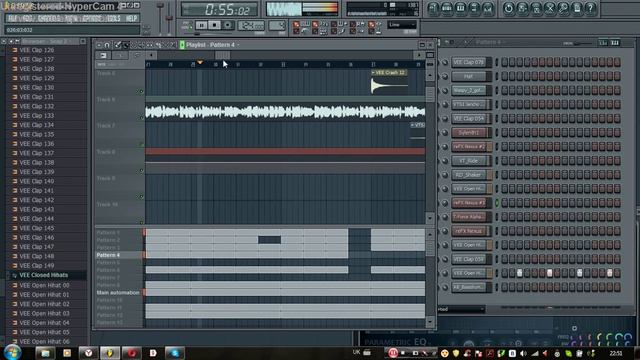640x360 pixels.
Task: Click the orange playhead position marker
Action: tap(200, 62)
